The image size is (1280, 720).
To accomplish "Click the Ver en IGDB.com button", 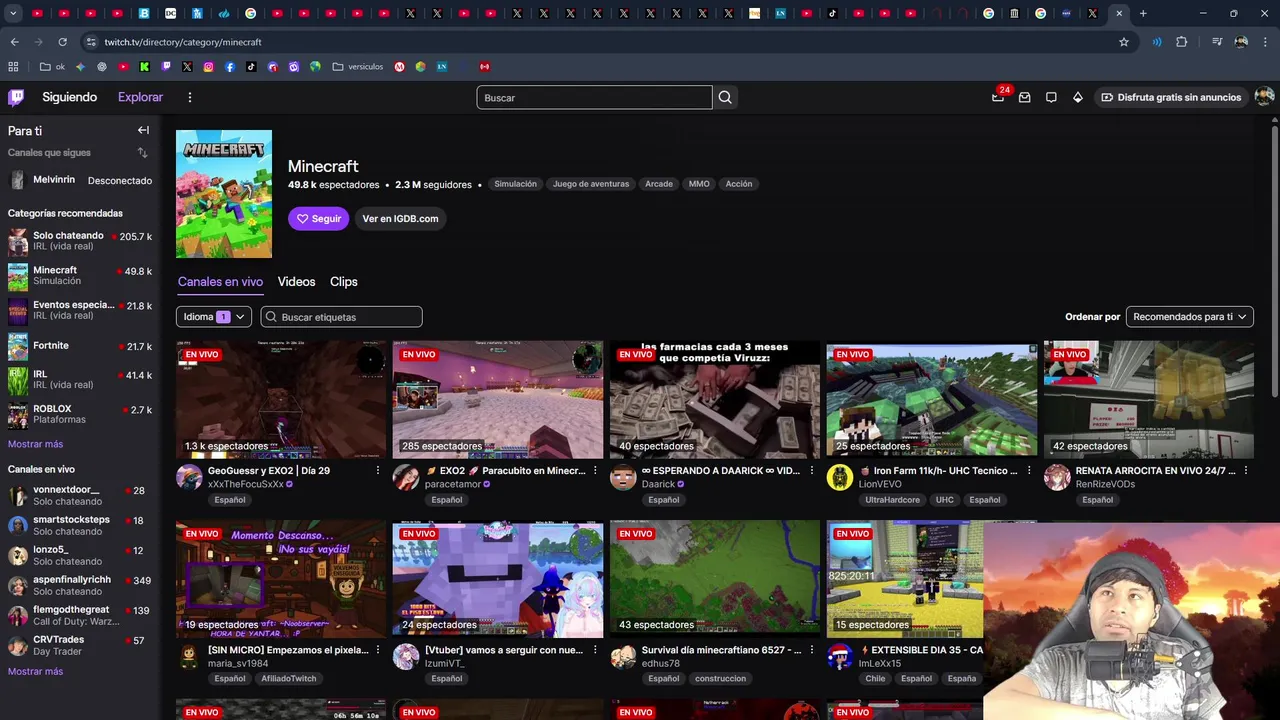I will tap(400, 219).
